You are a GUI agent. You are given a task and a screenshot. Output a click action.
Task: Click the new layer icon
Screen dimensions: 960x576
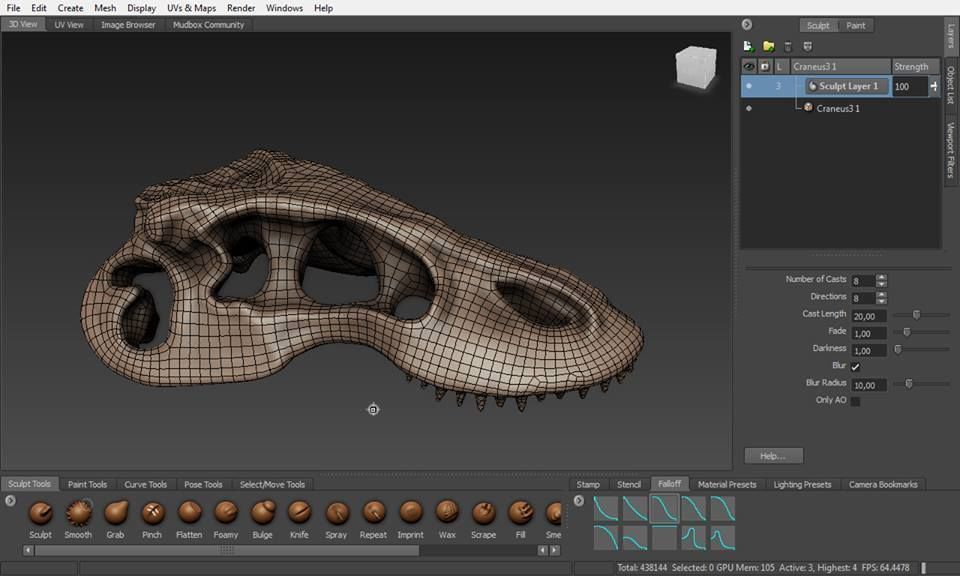coord(748,46)
